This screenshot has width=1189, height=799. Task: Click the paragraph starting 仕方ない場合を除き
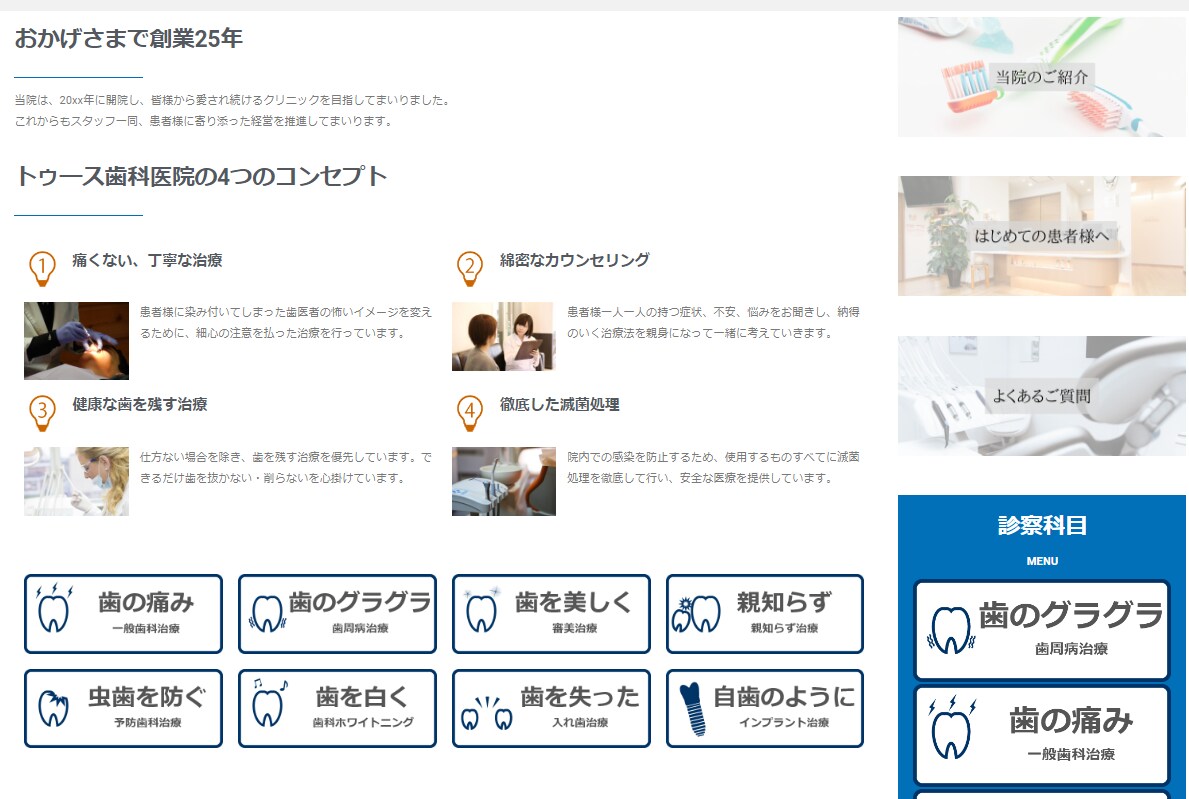(x=286, y=468)
